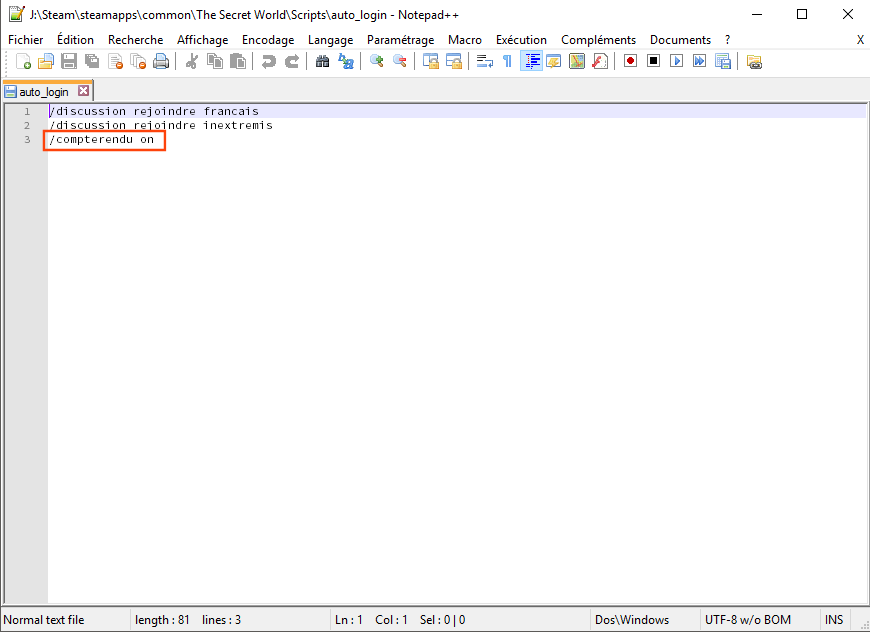Click "Ln : 1 Col : 1" status entry
Image resolution: width=870 pixels, height=632 pixels.
(371, 620)
